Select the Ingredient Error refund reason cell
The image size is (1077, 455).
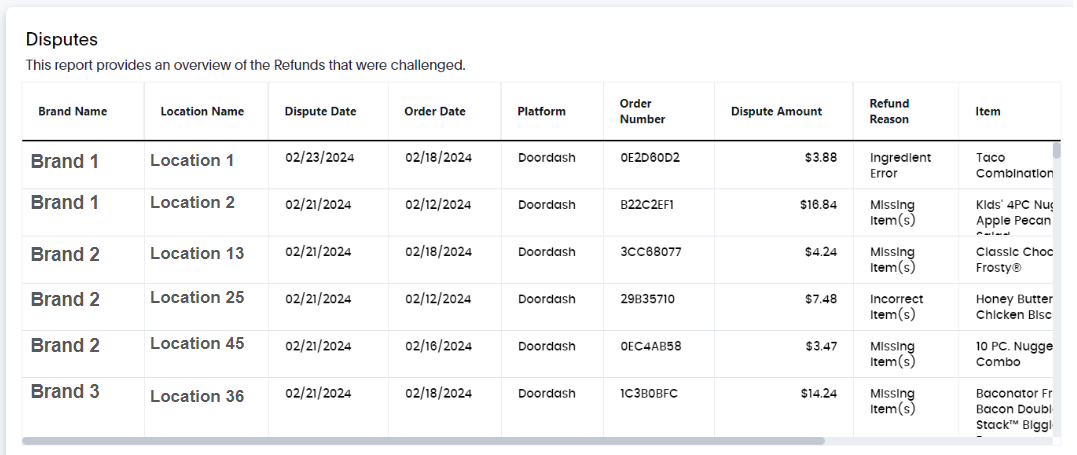900,166
